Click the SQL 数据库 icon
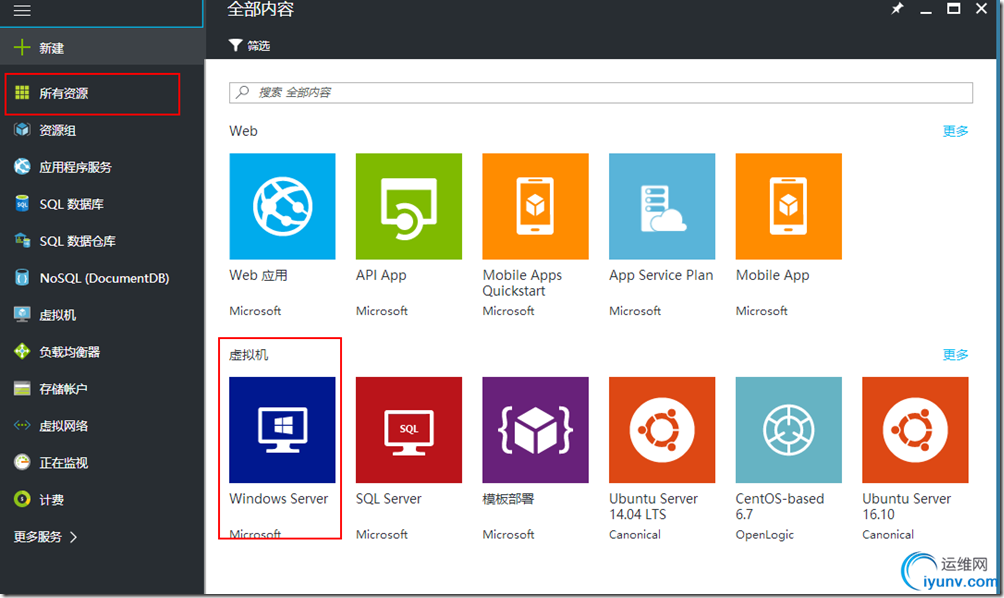Viewport: 1004px width, 598px height. tap(22, 204)
